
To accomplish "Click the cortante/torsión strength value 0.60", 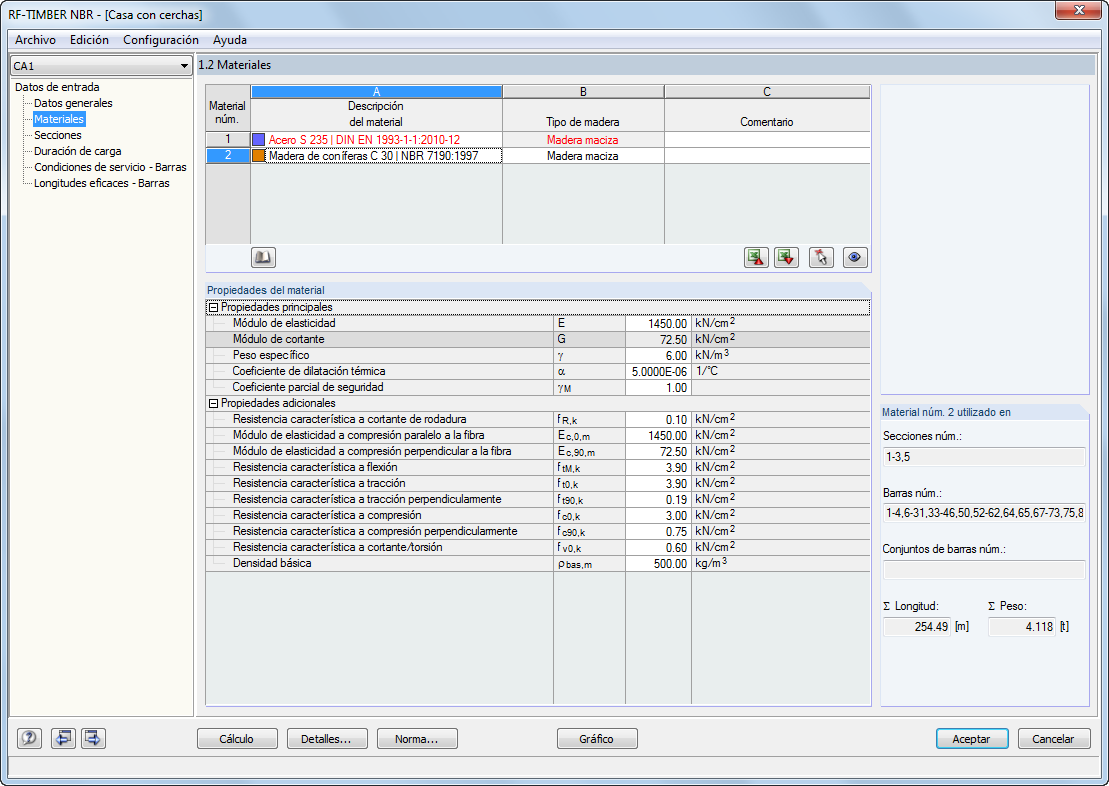I will (x=658, y=548).
